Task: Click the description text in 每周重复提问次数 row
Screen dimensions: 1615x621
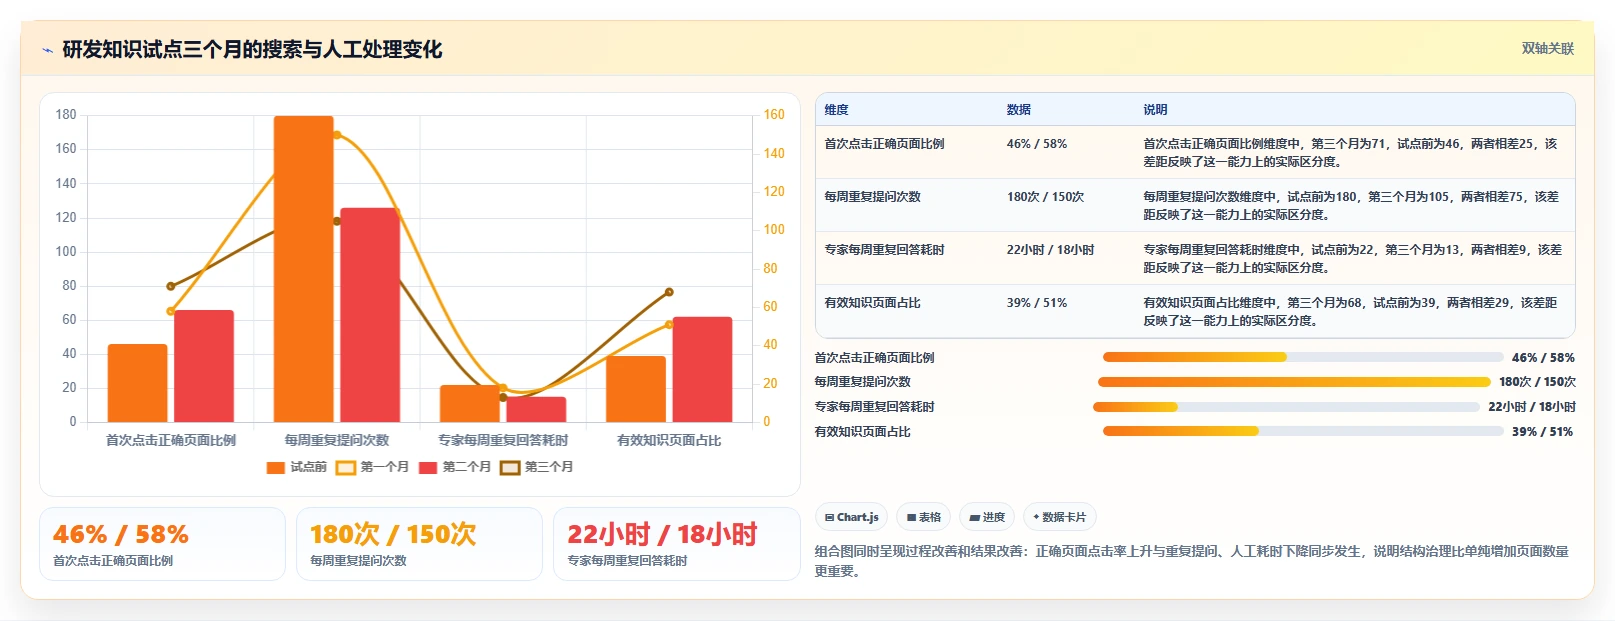Action: (1351, 205)
